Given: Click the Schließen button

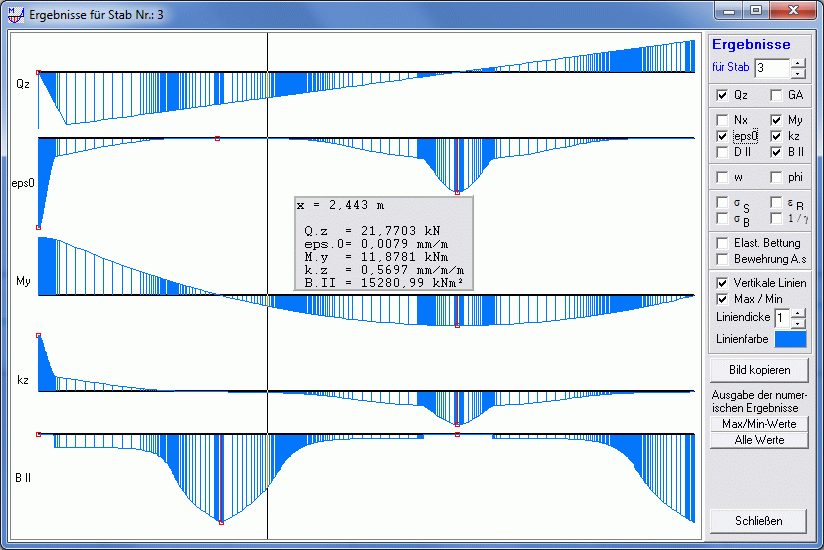Looking at the screenshot, I should (x=759, y=521).
